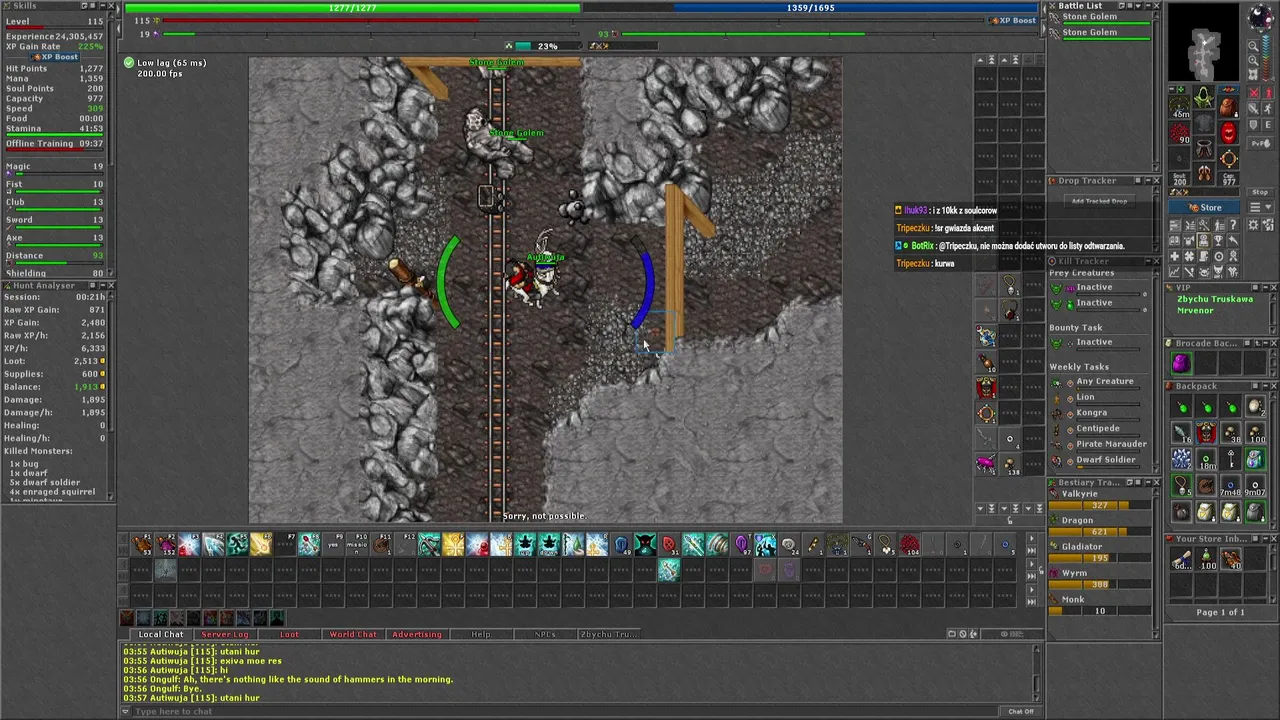
Task: Select Backpack item labeled 7m48
Action: (x=1231, y=485)
